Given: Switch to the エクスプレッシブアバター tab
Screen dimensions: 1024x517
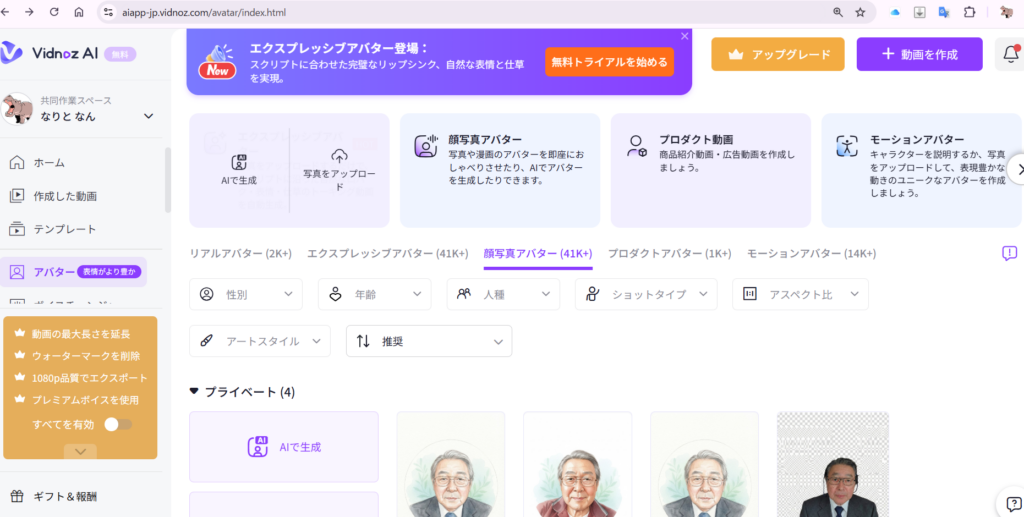Looking at the screenshot, I should [x=387, y=254].
